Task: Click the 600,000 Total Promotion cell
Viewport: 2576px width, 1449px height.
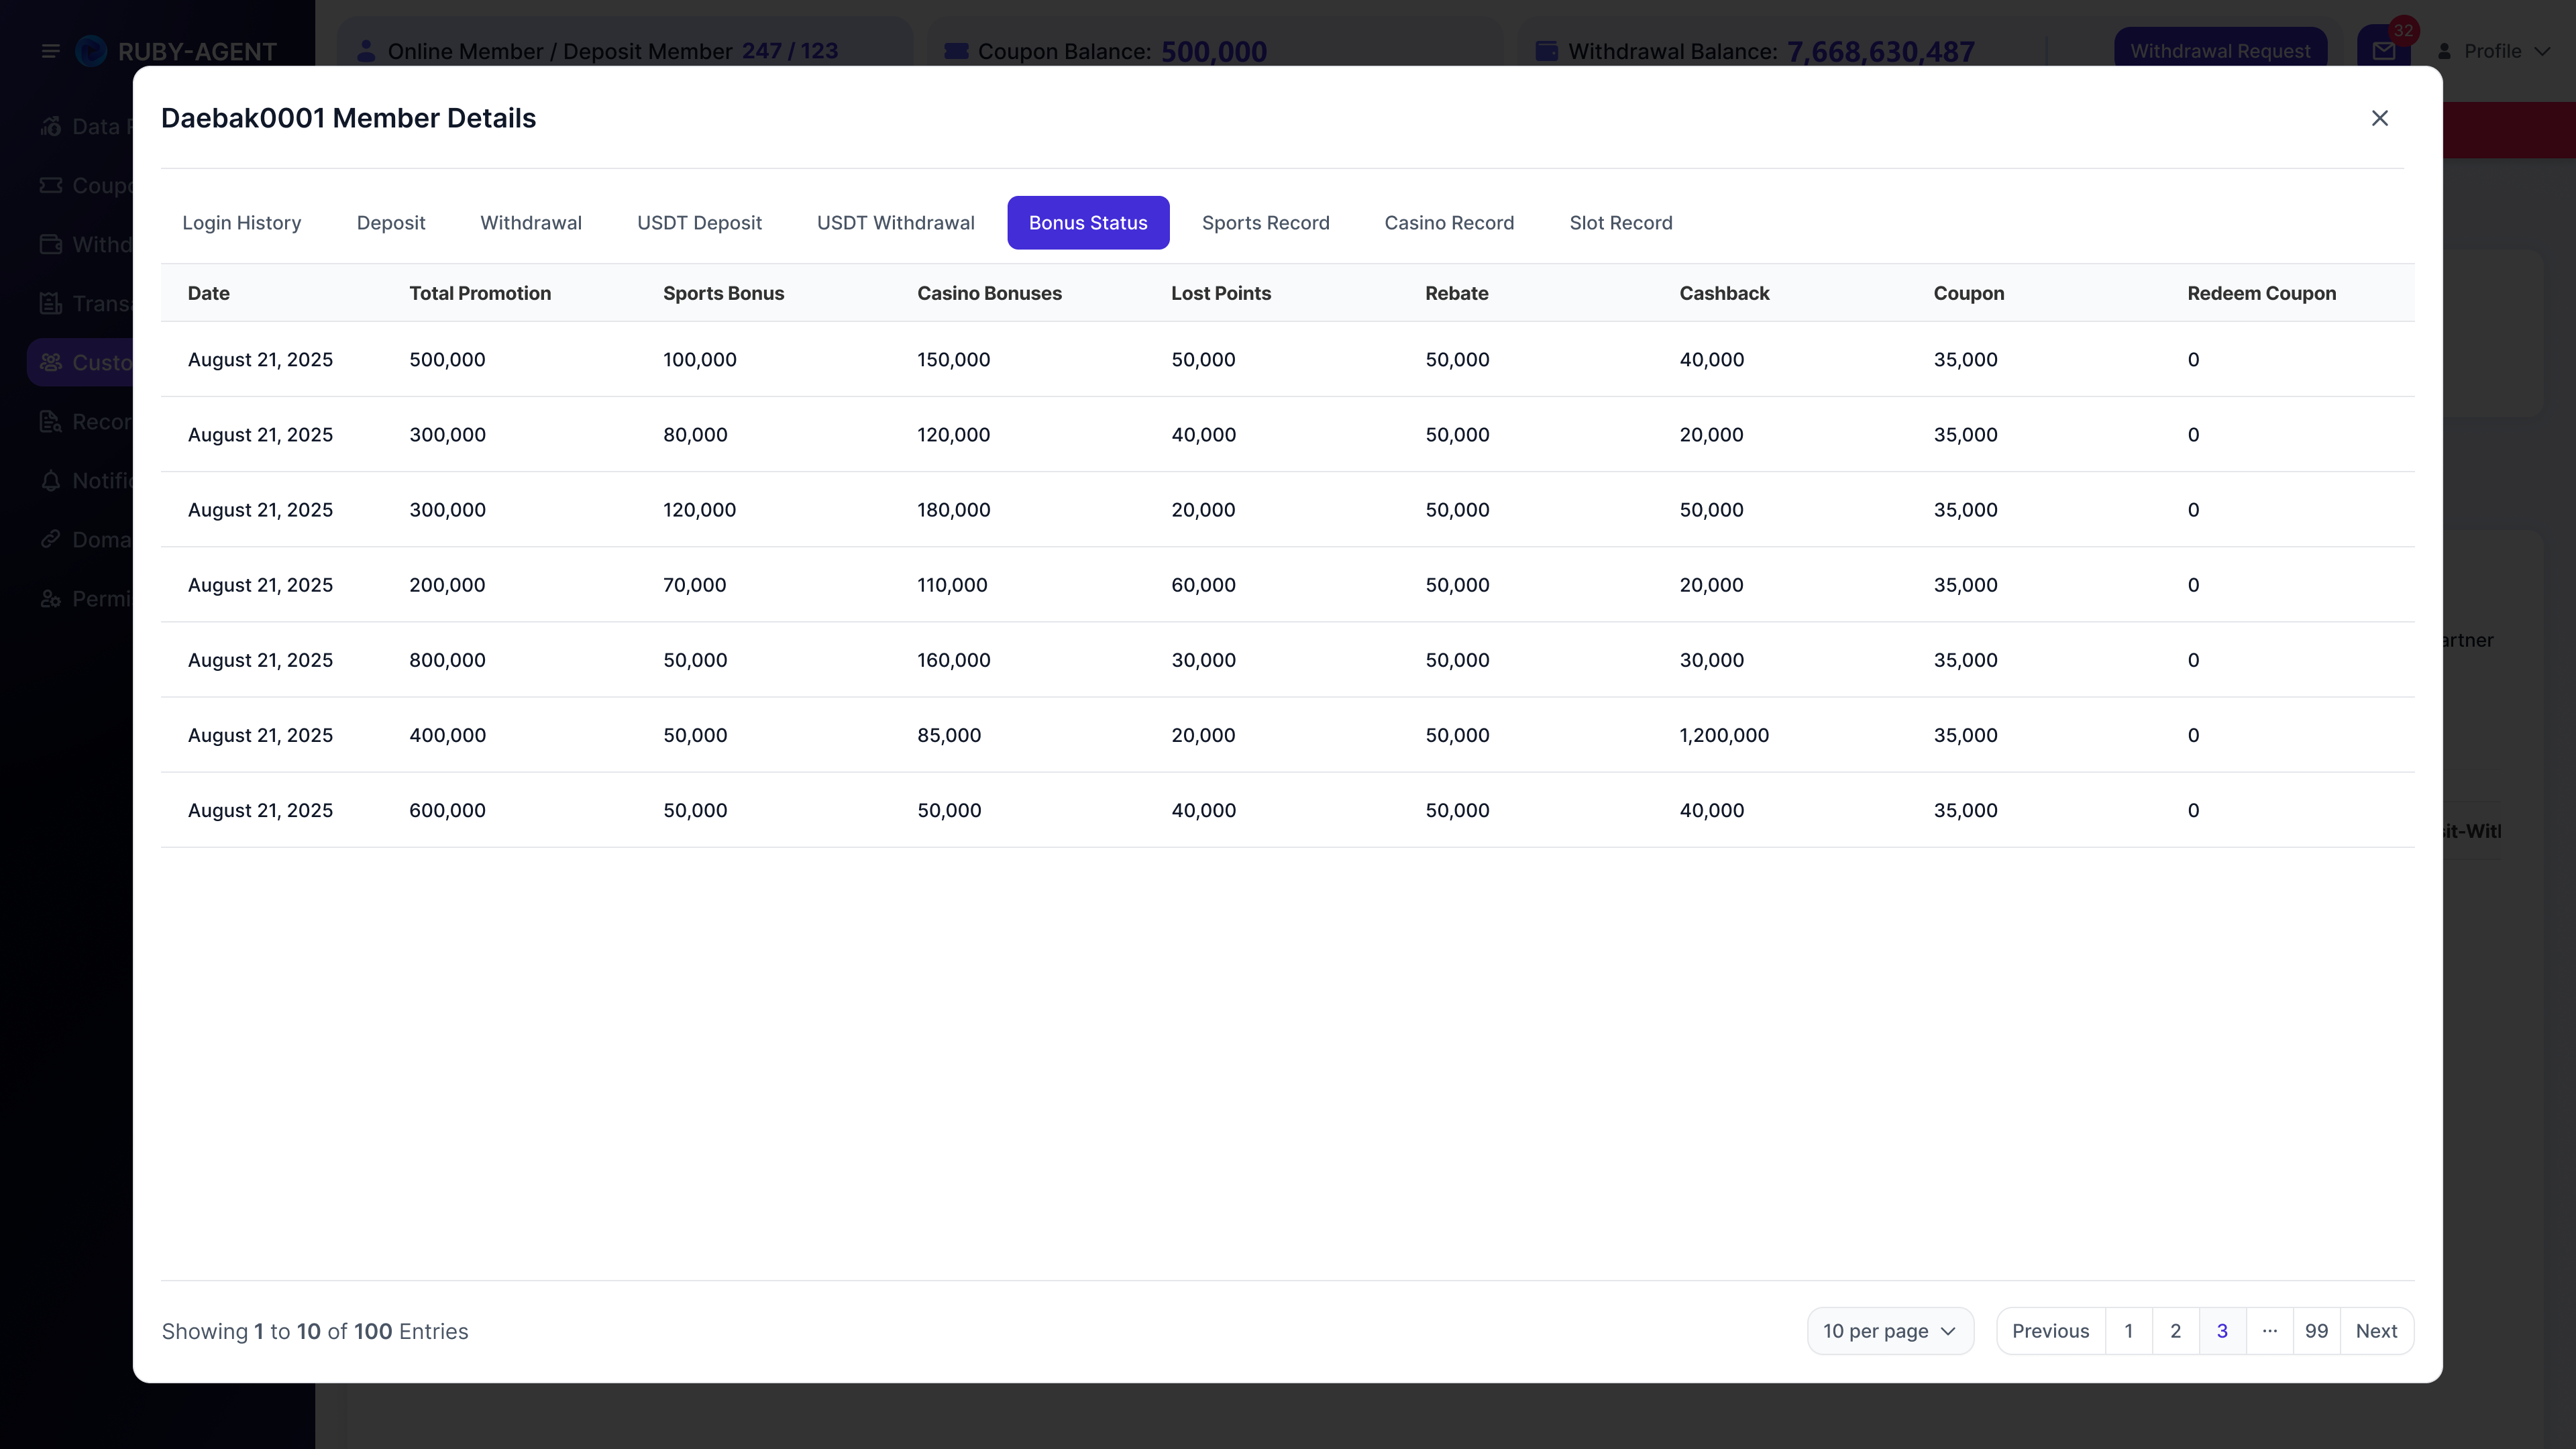Action: 447,810
